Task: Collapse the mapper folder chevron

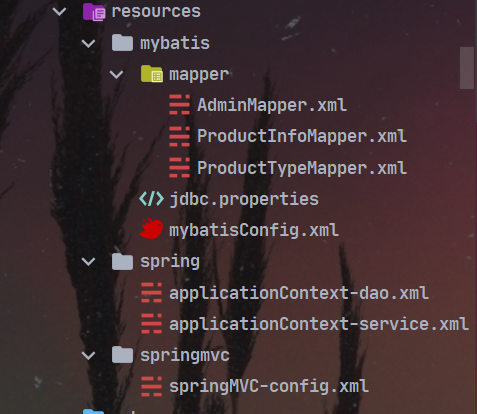Action: [x=117, y=74]
